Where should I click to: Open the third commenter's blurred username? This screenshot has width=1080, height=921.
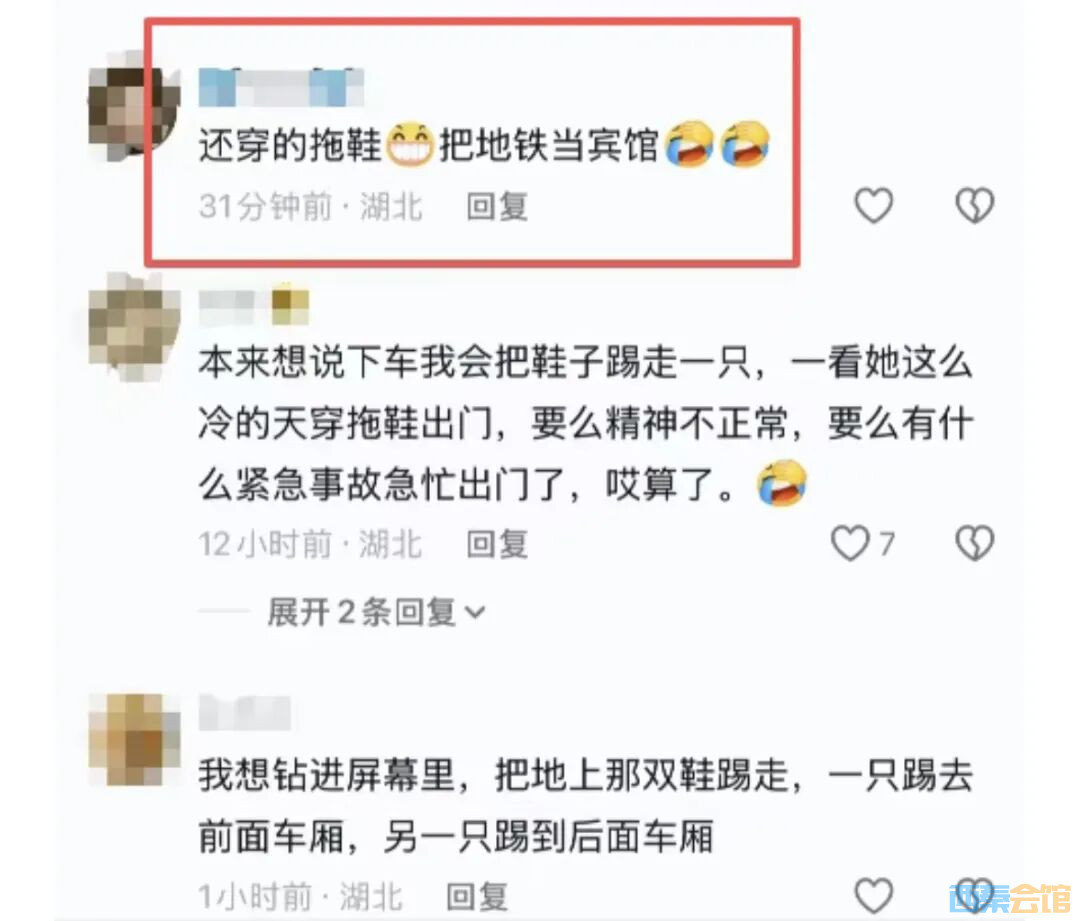click(x=245, y=713)
